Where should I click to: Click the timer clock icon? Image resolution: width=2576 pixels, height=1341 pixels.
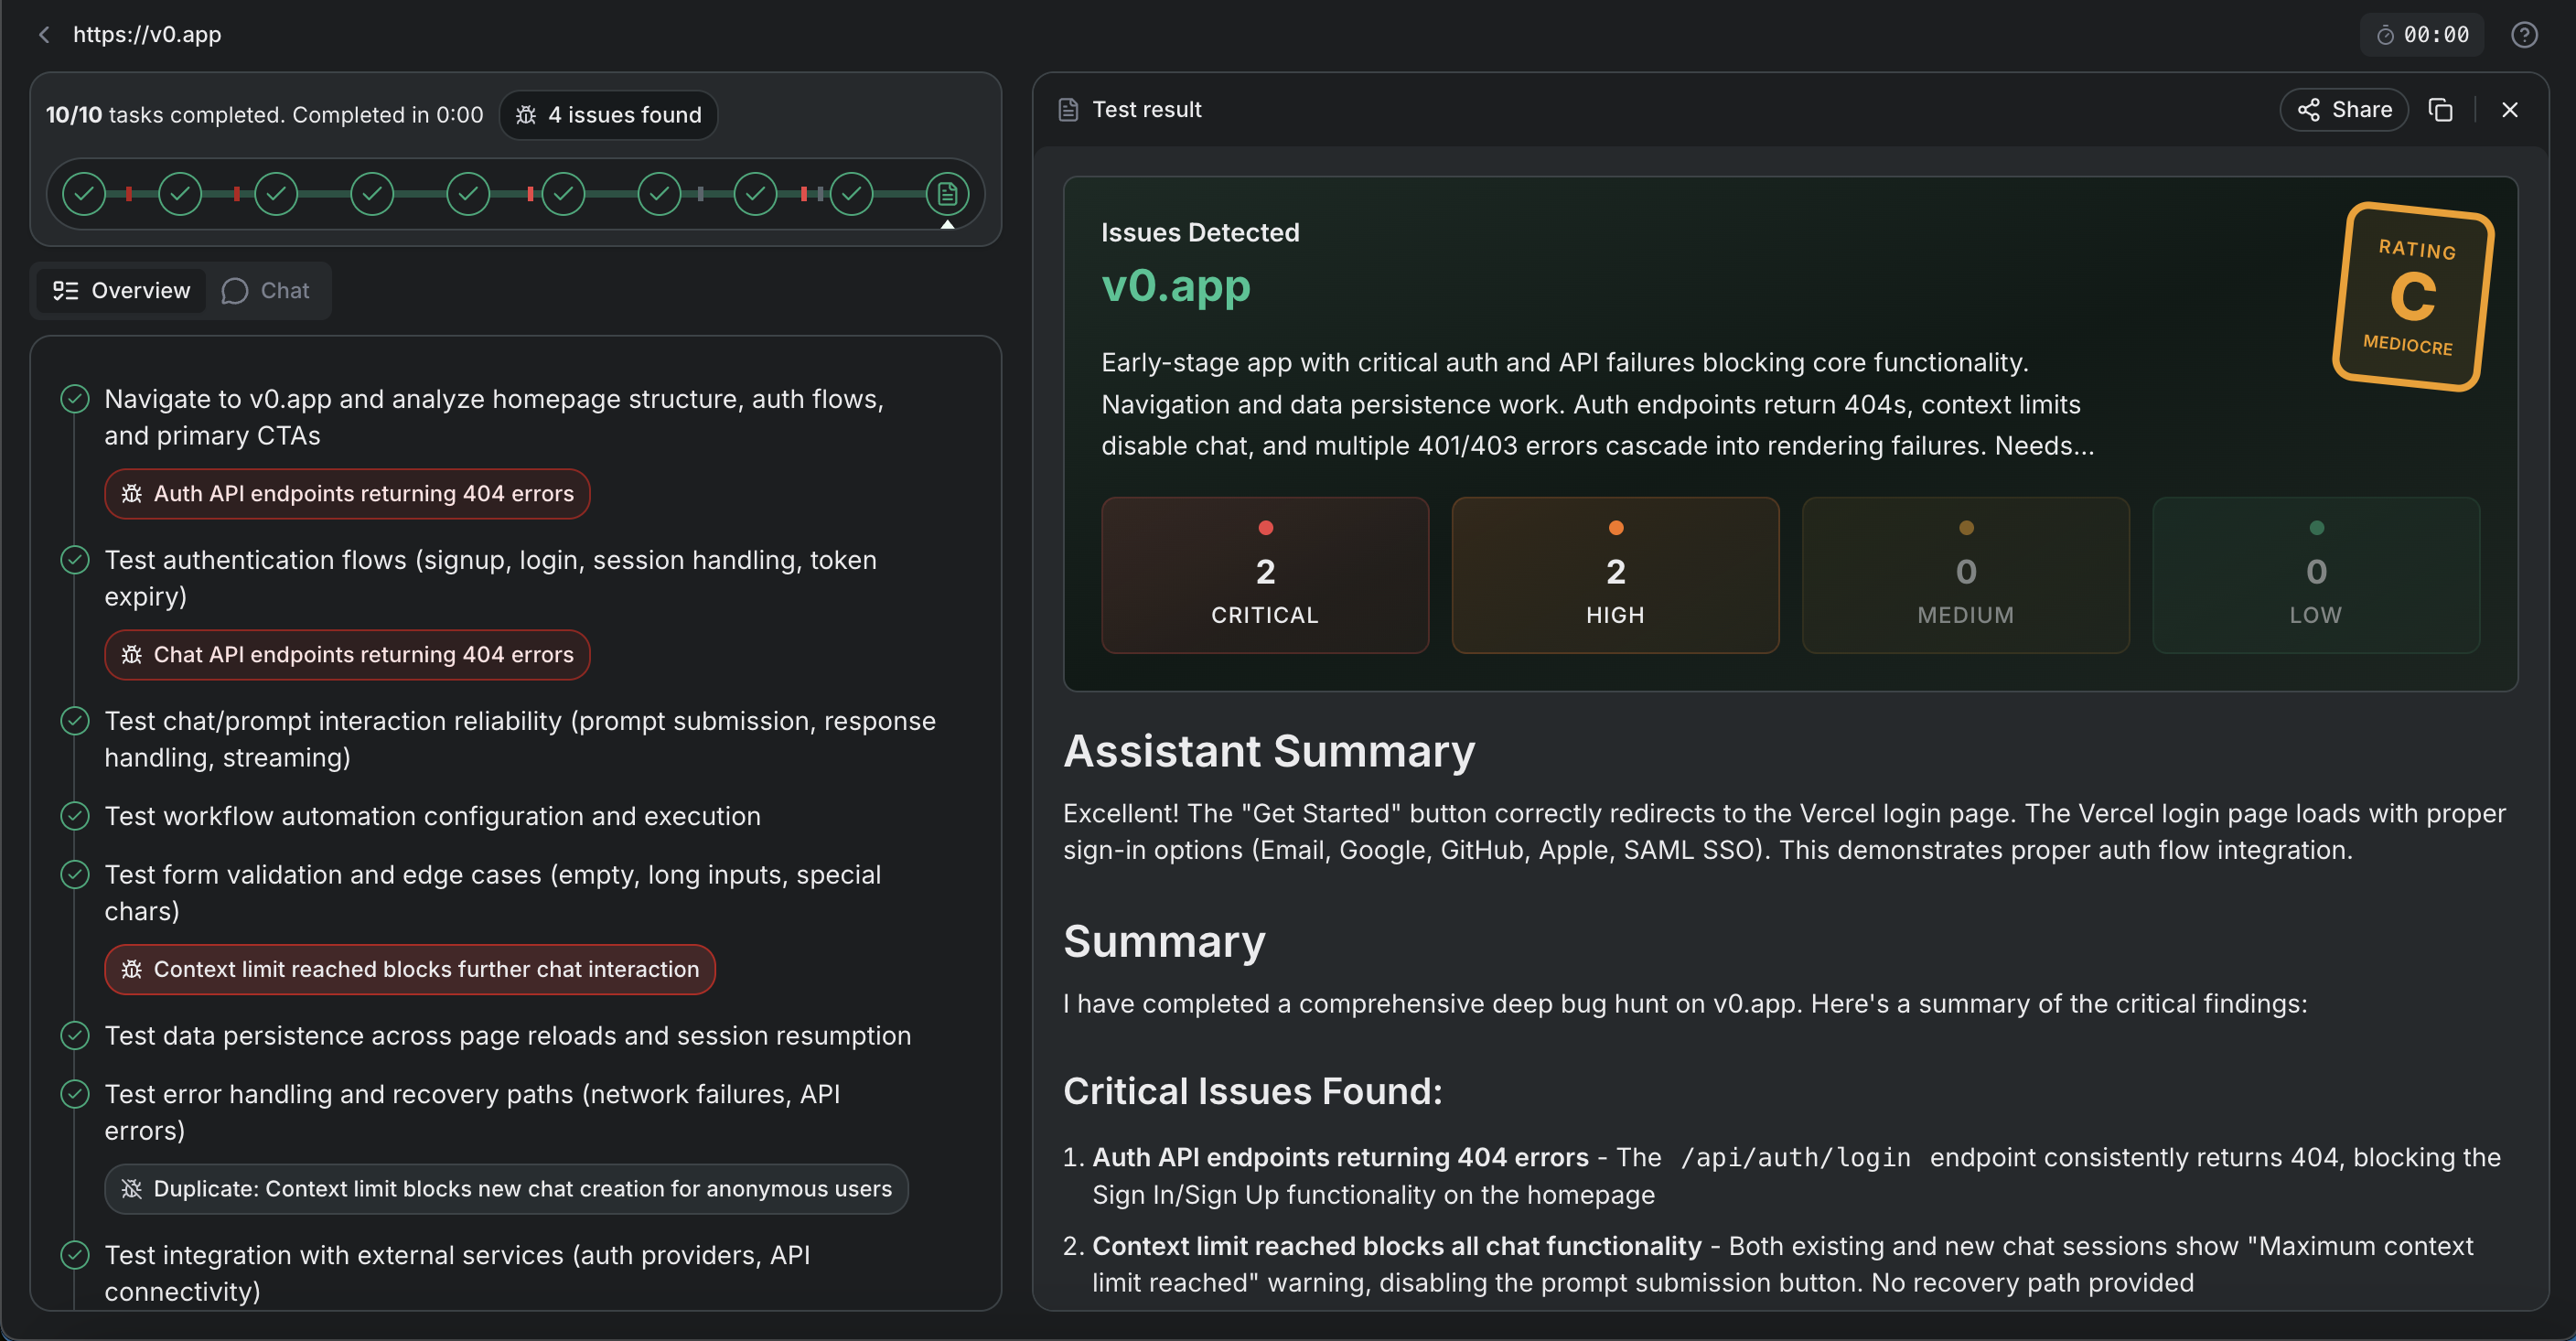(x=2385, y=35)
